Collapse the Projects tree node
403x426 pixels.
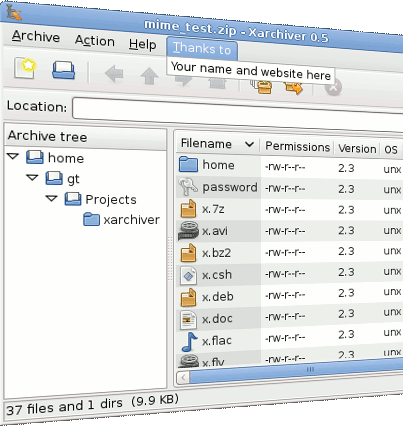coord(52,198)
